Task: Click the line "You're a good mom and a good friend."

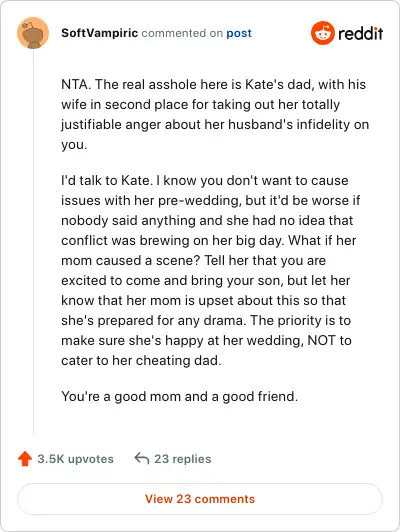Action: pyautogui.click(x=179, y=396)
